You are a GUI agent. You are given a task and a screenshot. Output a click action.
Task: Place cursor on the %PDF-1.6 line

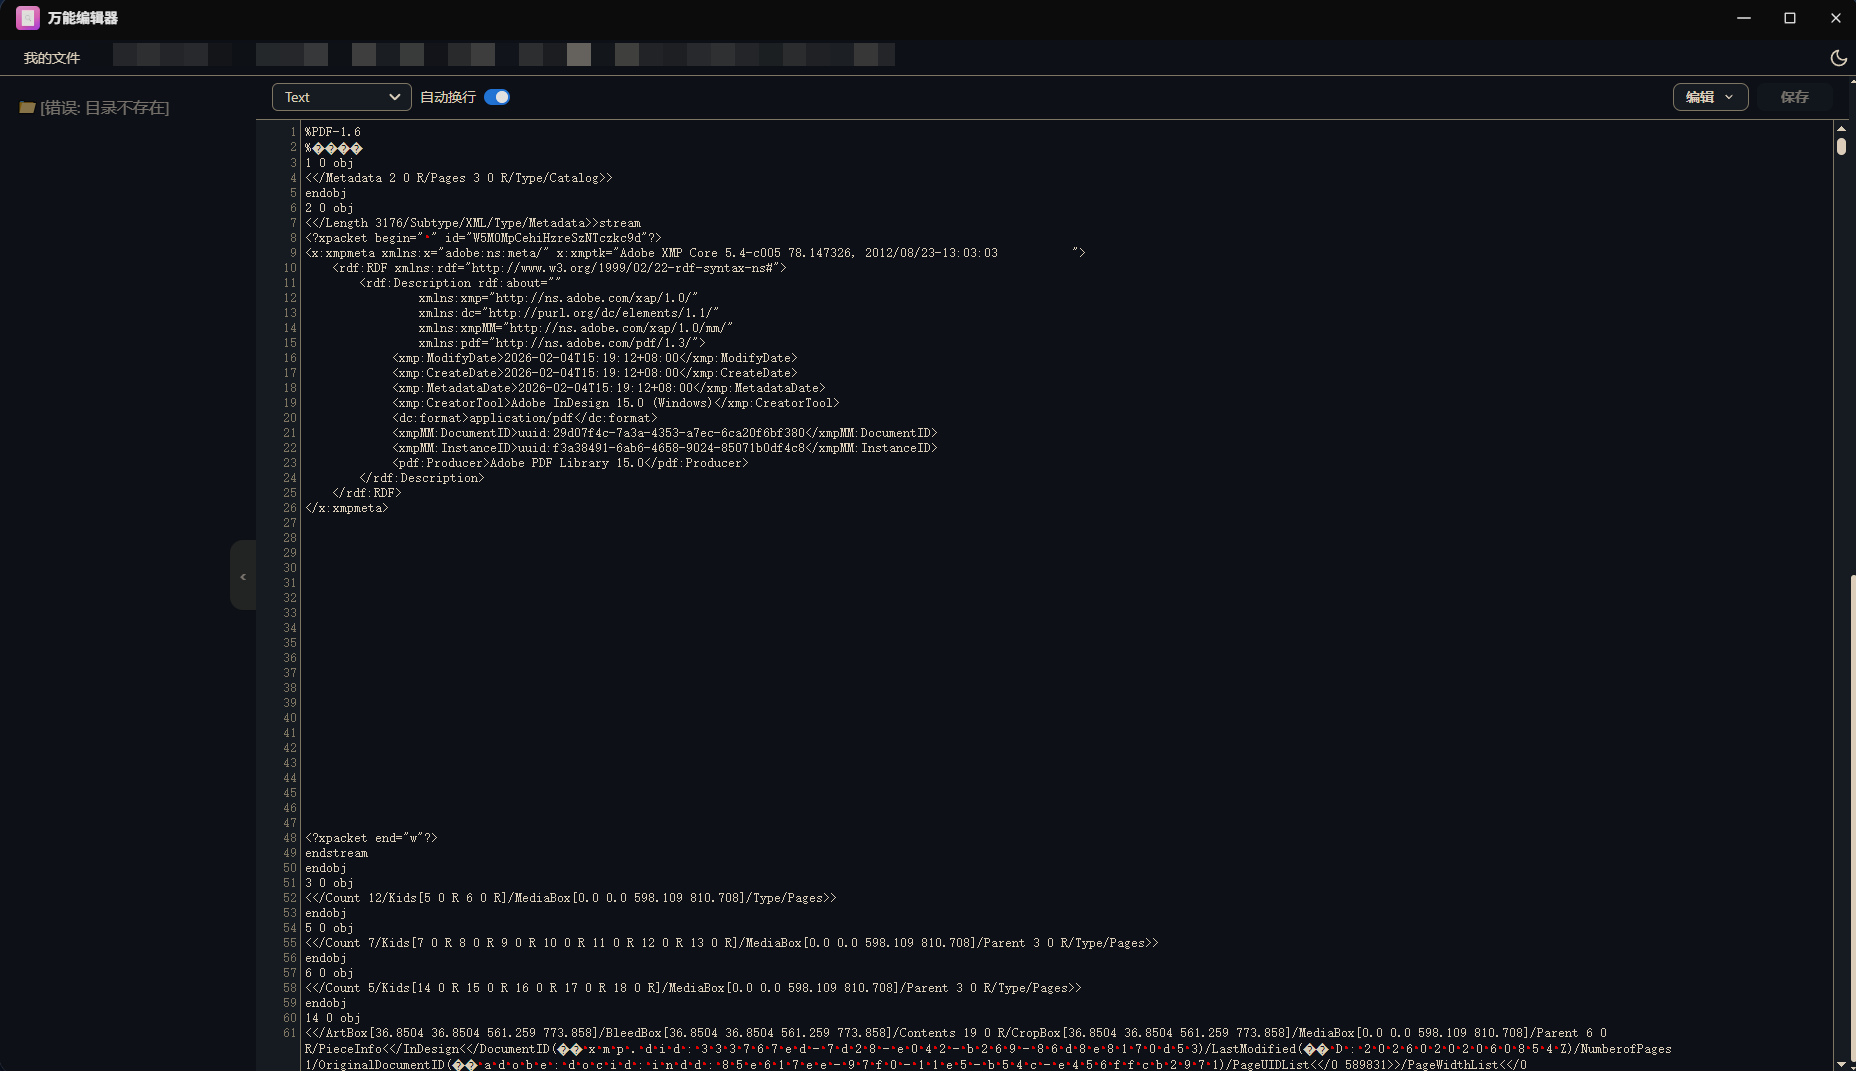tap(333, 132)
